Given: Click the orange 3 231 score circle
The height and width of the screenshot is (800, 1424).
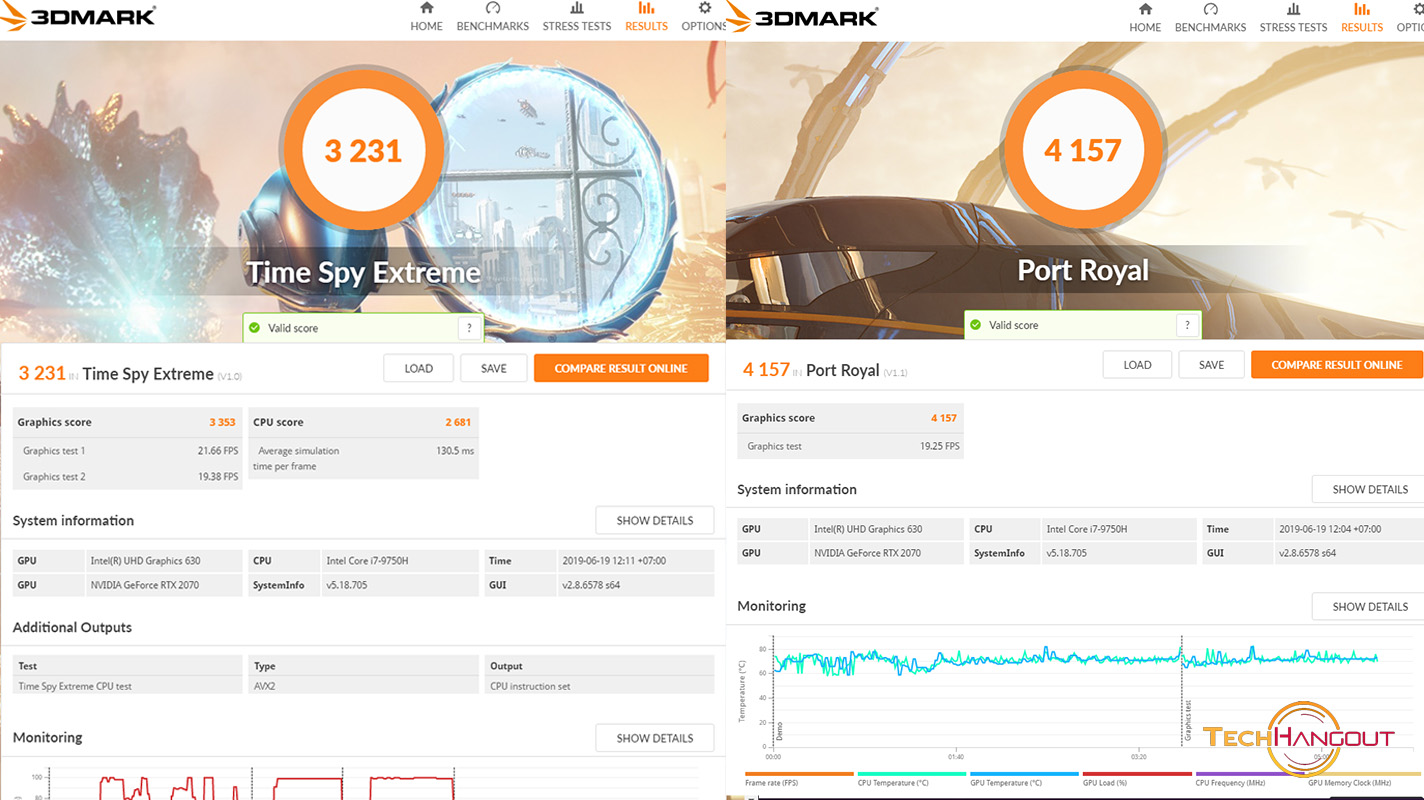Looking at the screenshot, I should pos(363,151).
